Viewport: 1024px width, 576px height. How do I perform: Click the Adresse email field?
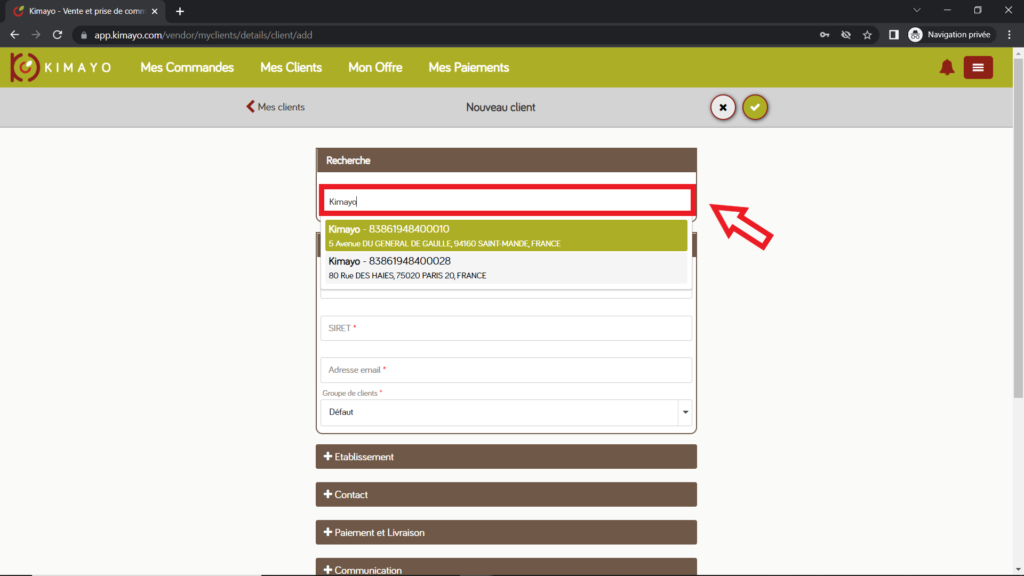pyautogui.click(x=506, y=370)
